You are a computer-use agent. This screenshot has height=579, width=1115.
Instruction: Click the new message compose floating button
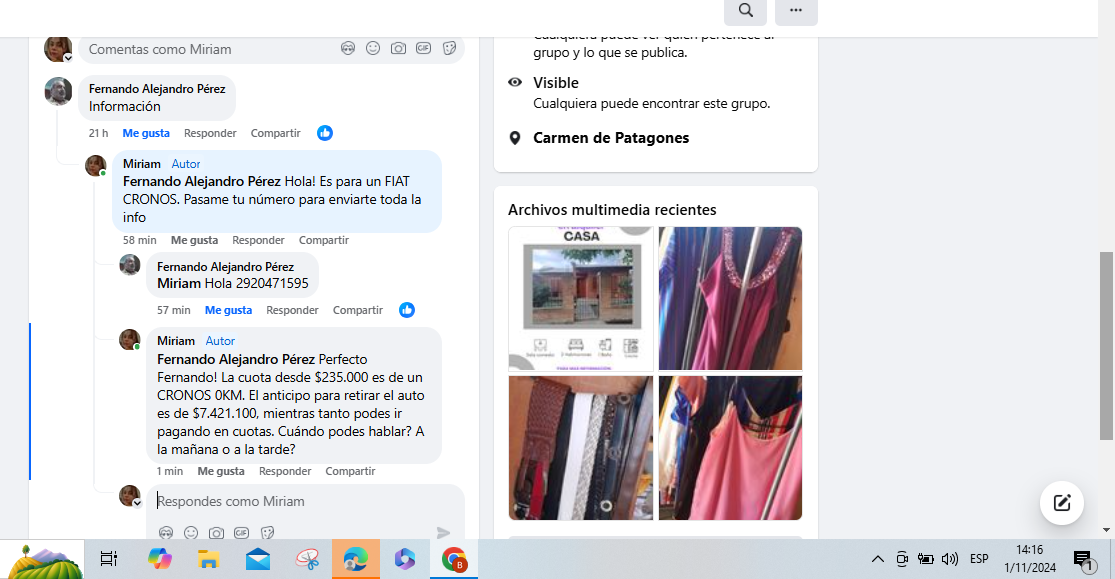[1061, 503]
